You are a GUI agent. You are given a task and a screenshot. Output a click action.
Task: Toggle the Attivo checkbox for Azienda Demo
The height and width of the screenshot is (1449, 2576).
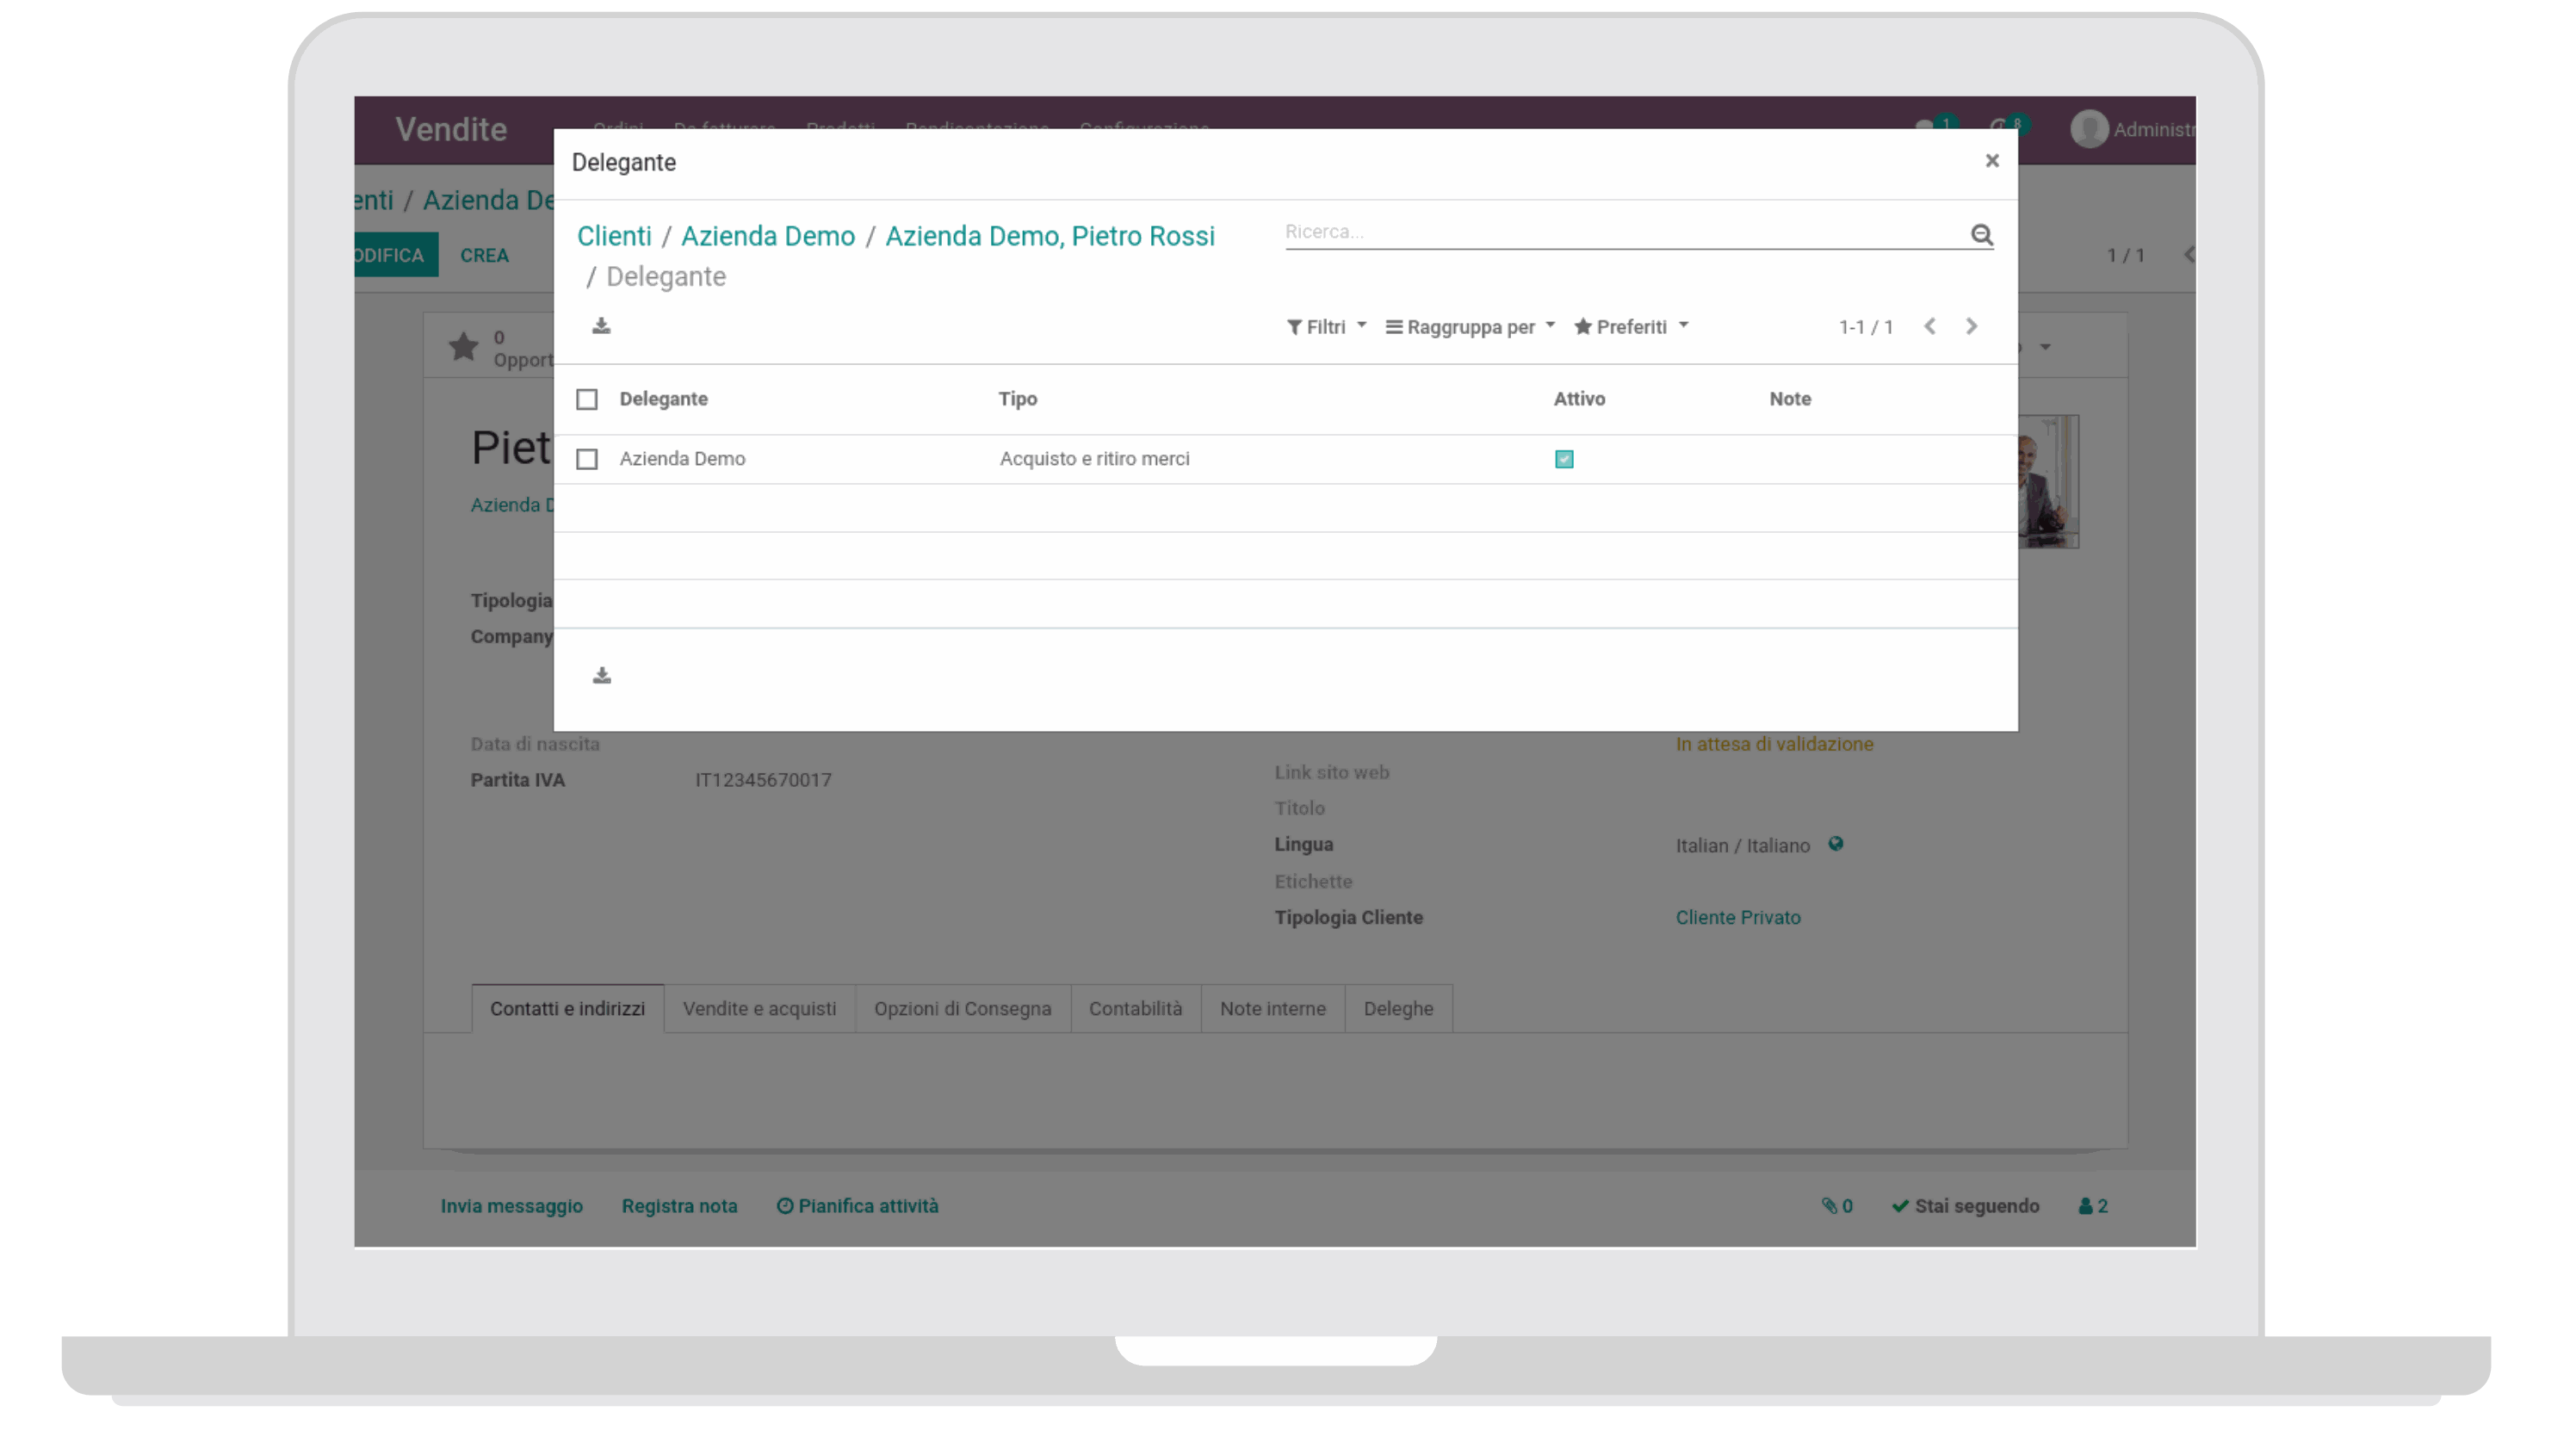click(x=1564, y=459)
